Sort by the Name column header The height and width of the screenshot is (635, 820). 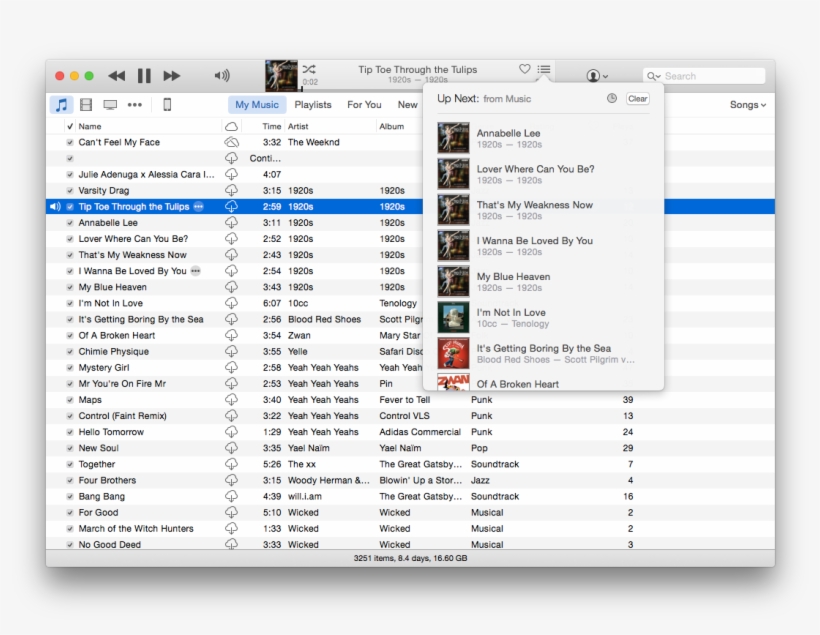coord(90,126)
